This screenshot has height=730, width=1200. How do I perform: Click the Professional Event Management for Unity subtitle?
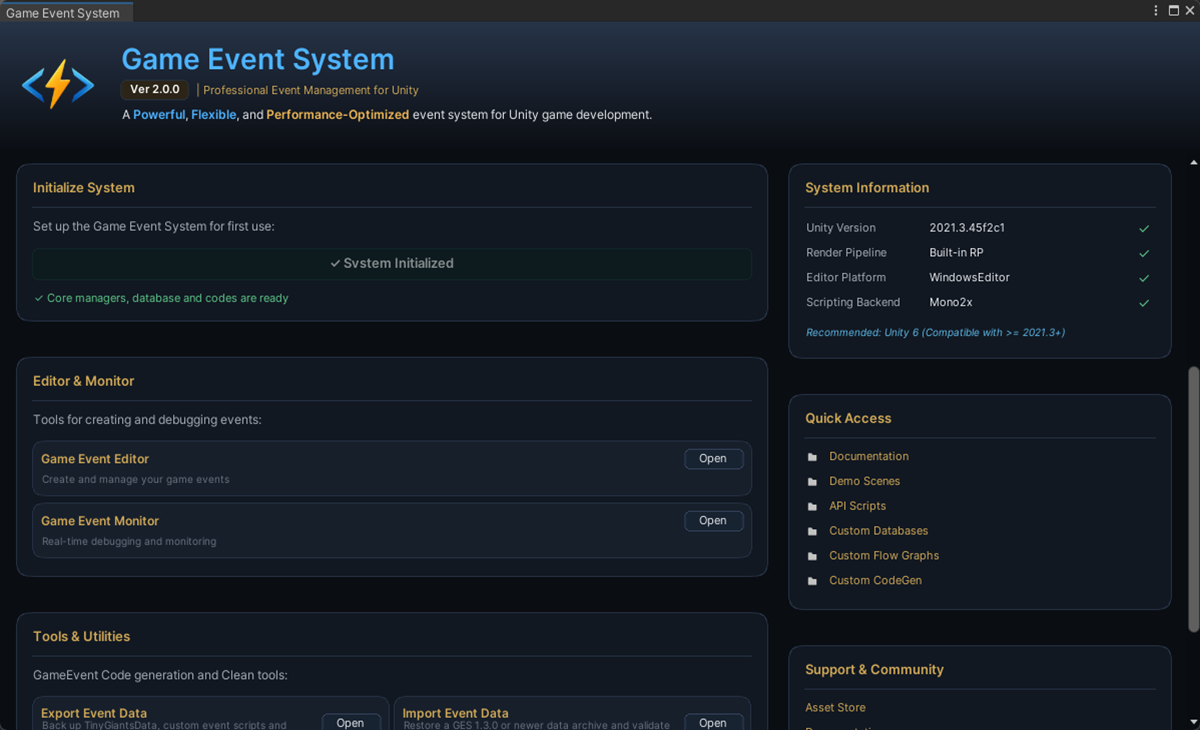coord(311,90)
